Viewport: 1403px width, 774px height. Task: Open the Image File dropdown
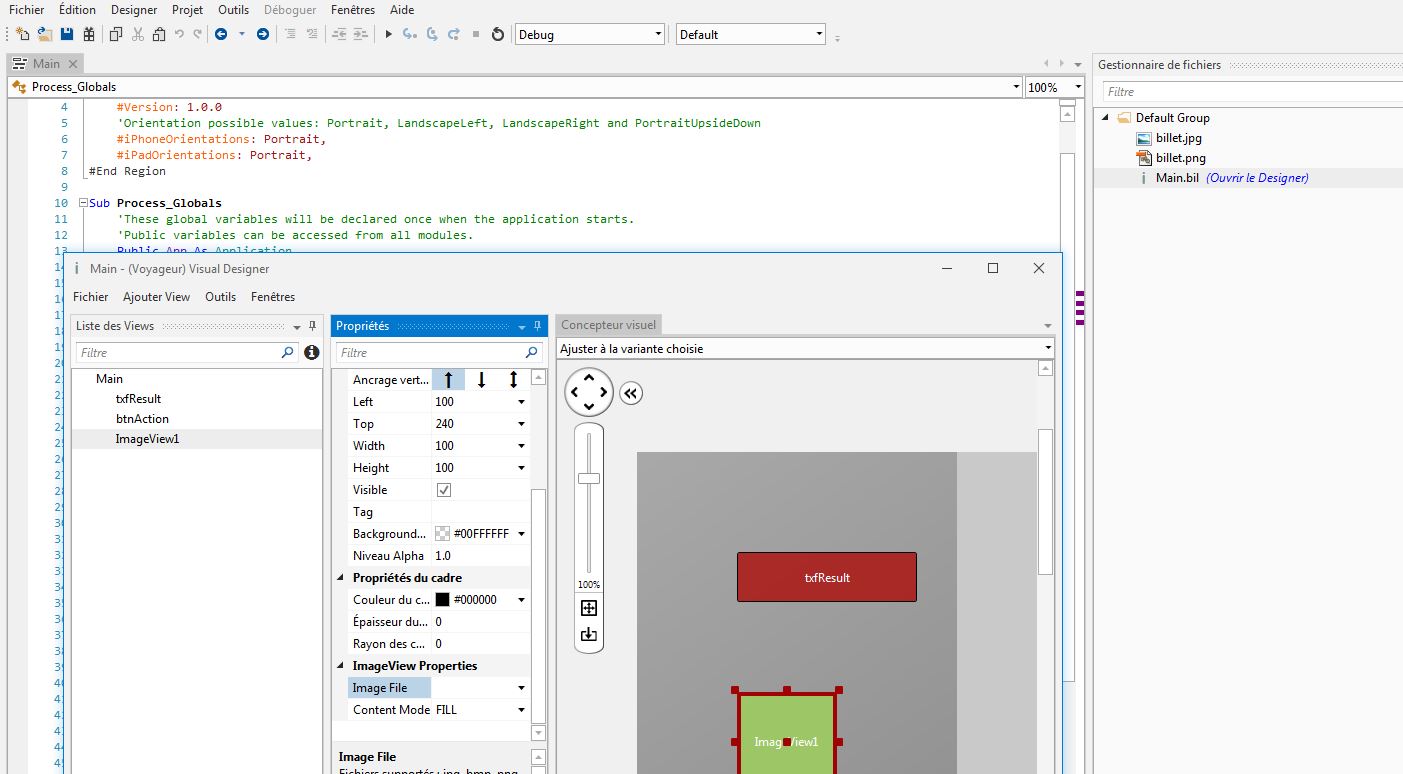click(x=521, y=688)
